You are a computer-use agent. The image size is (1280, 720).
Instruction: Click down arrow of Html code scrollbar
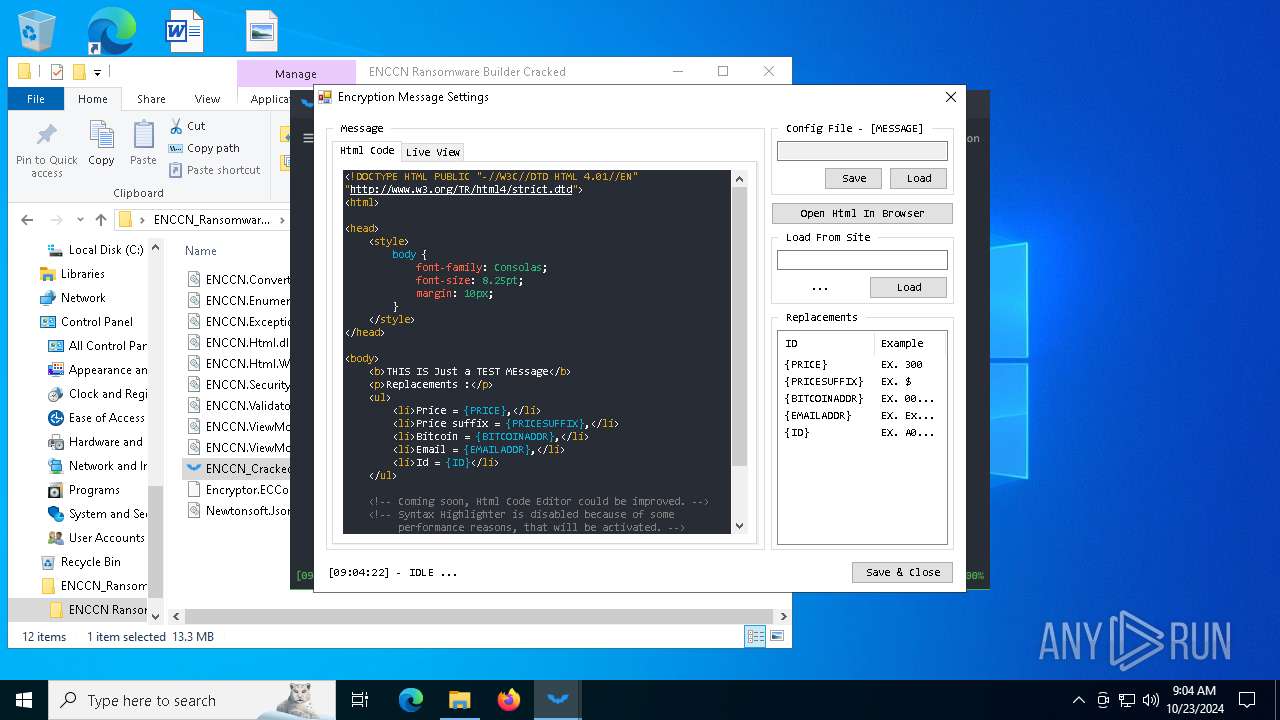(739, 526)
